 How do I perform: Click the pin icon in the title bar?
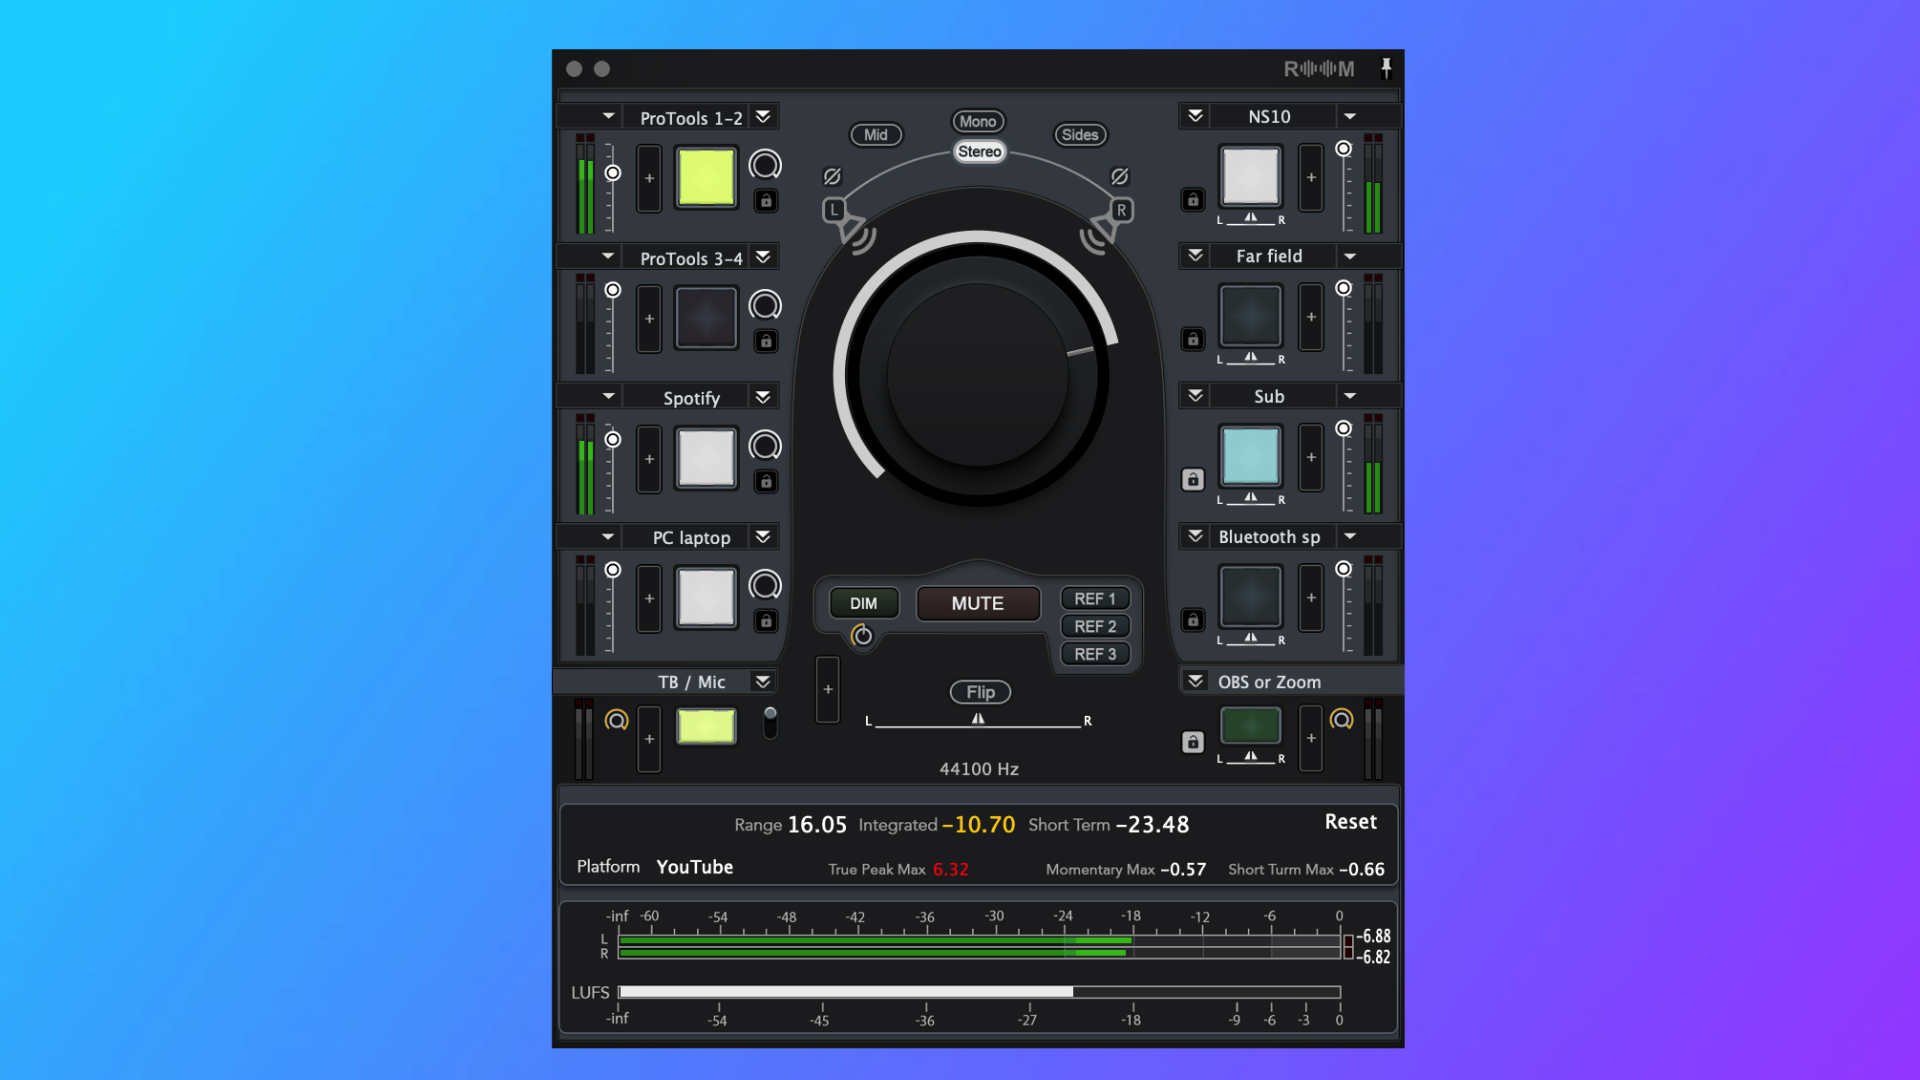[x=1387, y=69]
